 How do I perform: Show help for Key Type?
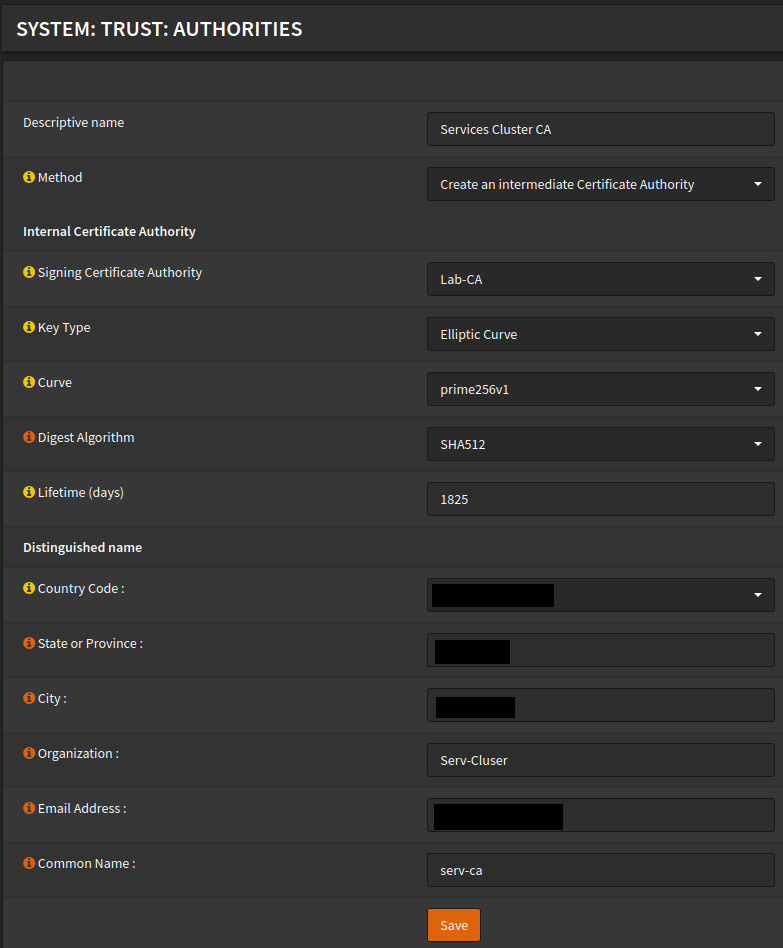(x=29, y=328)
